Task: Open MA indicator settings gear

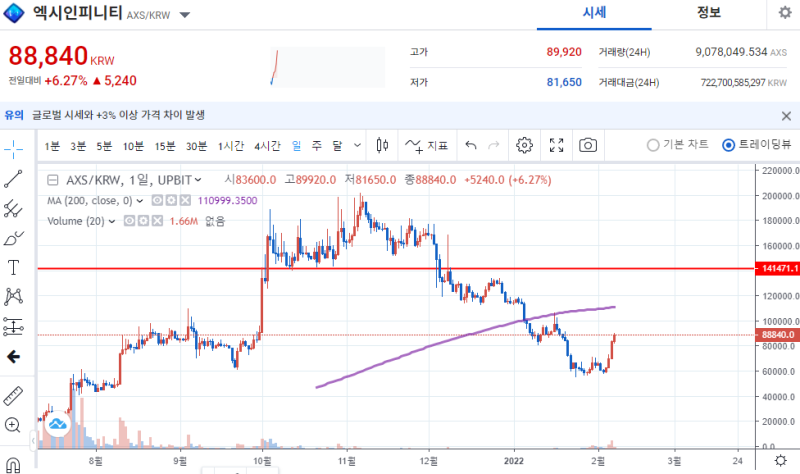Action: click(x=171, y=201)
